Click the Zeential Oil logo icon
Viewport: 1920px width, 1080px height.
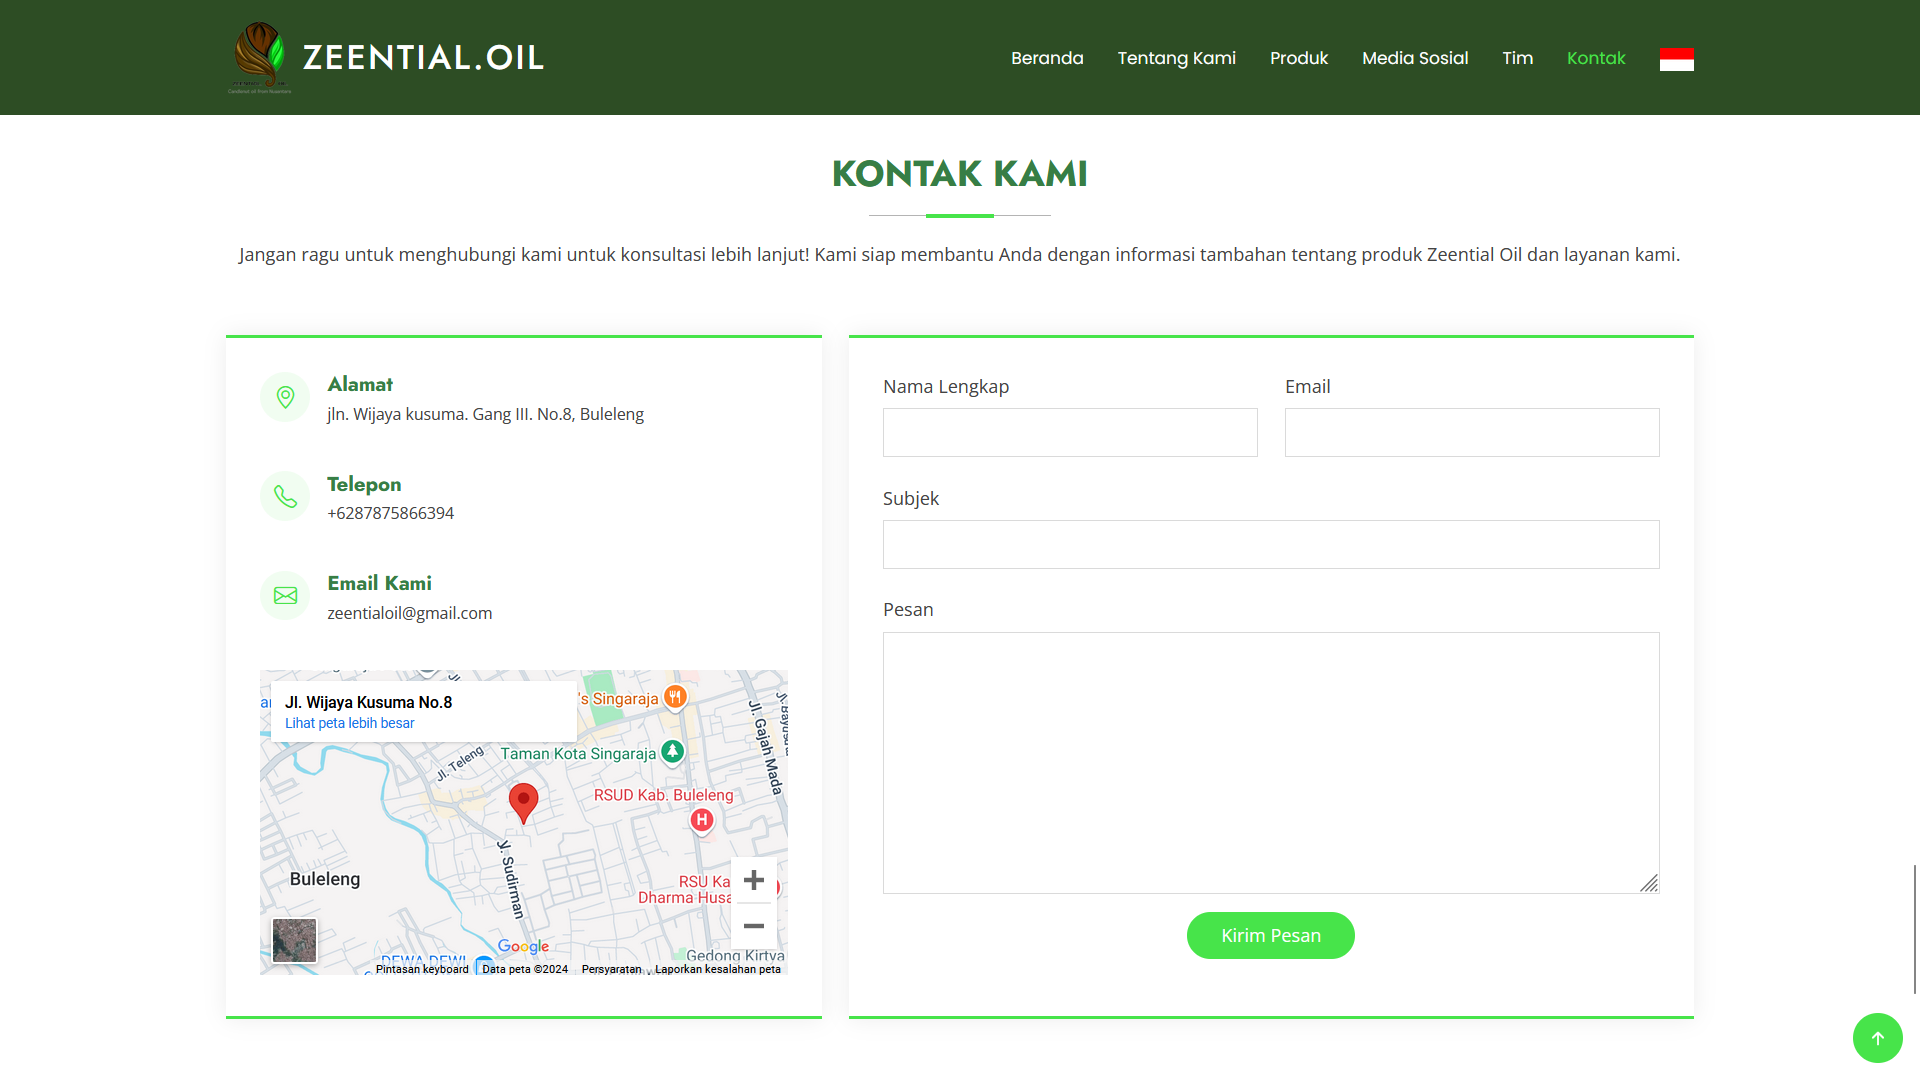[260, 57]
